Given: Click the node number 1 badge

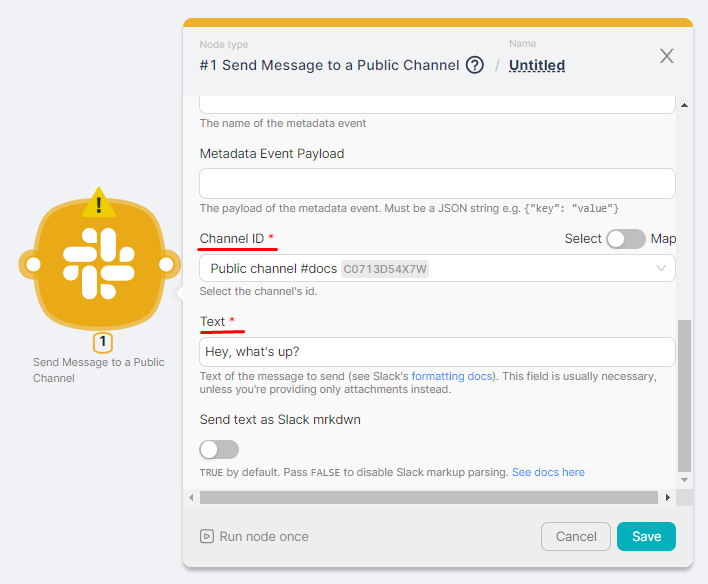Looking at the screenshot, I should point(102,343).
